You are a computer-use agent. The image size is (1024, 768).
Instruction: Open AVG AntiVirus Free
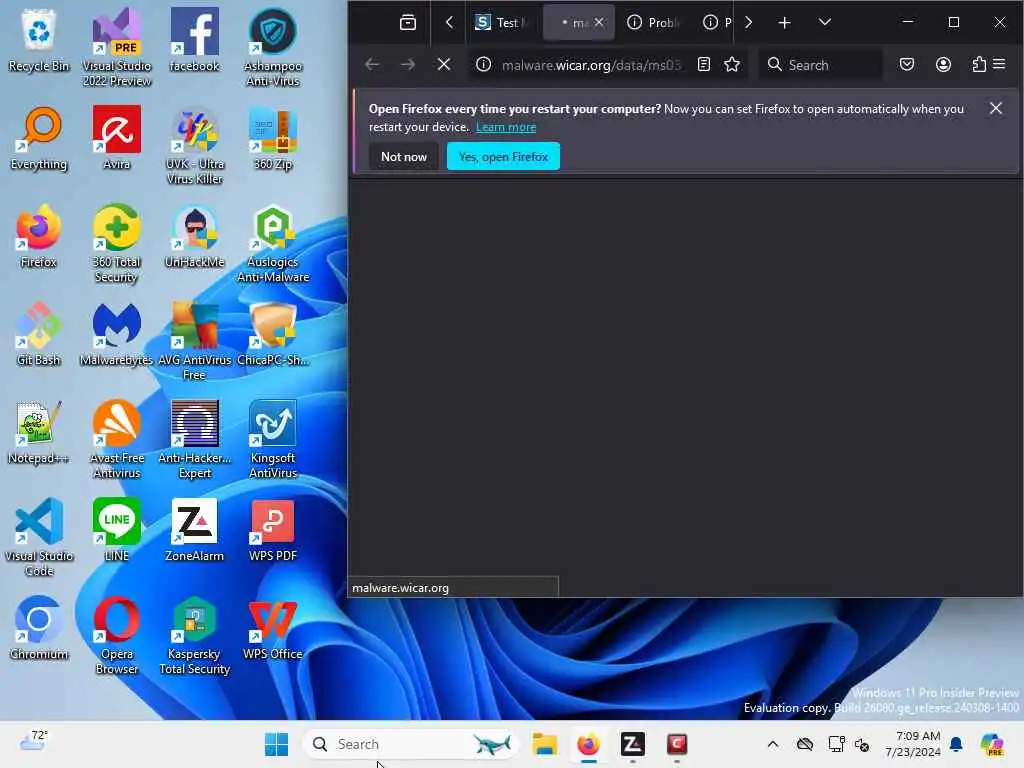click(x=194, y=342)
